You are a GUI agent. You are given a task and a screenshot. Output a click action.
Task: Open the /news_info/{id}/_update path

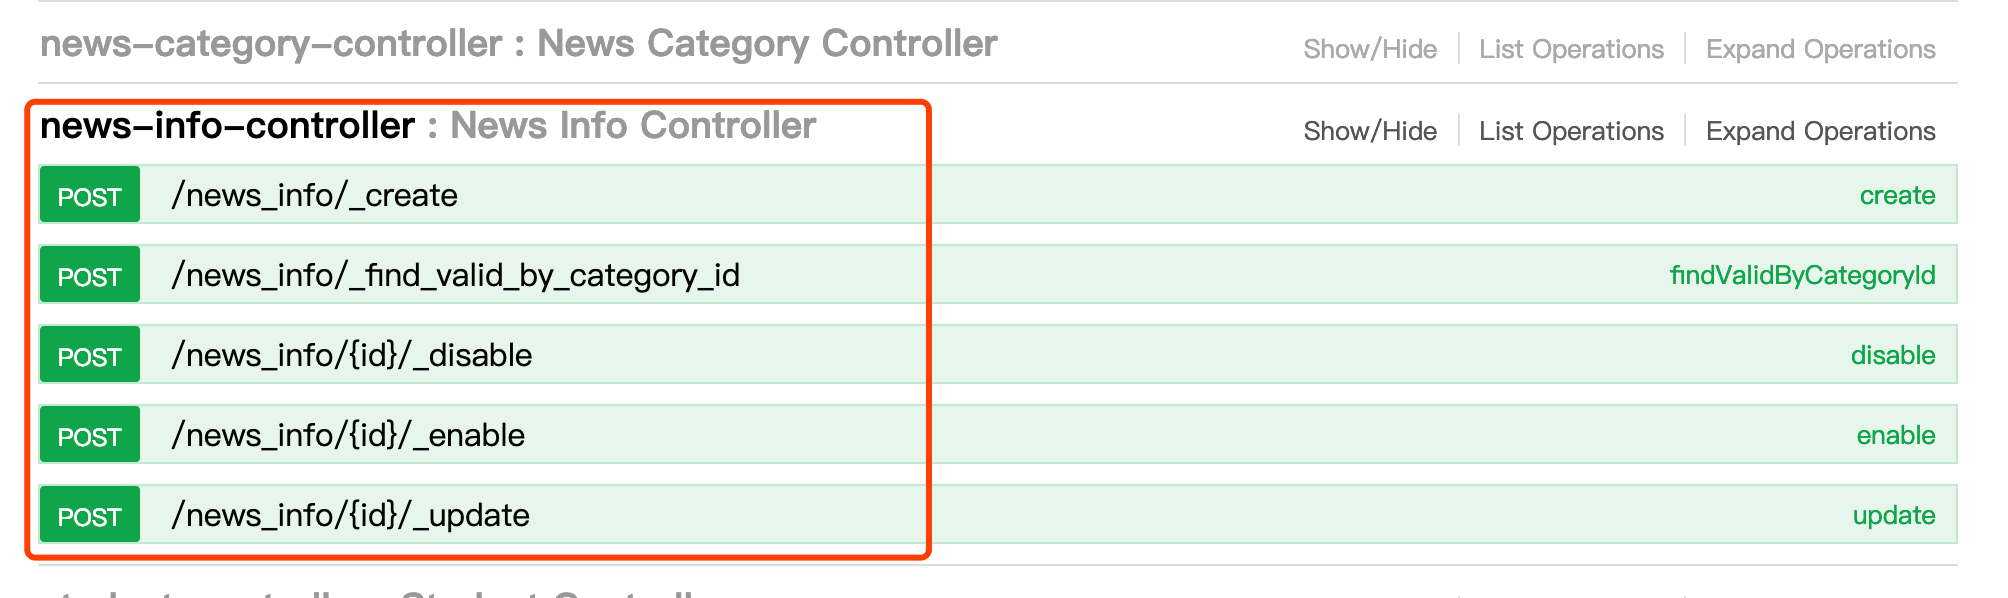[x=350, y=516]
